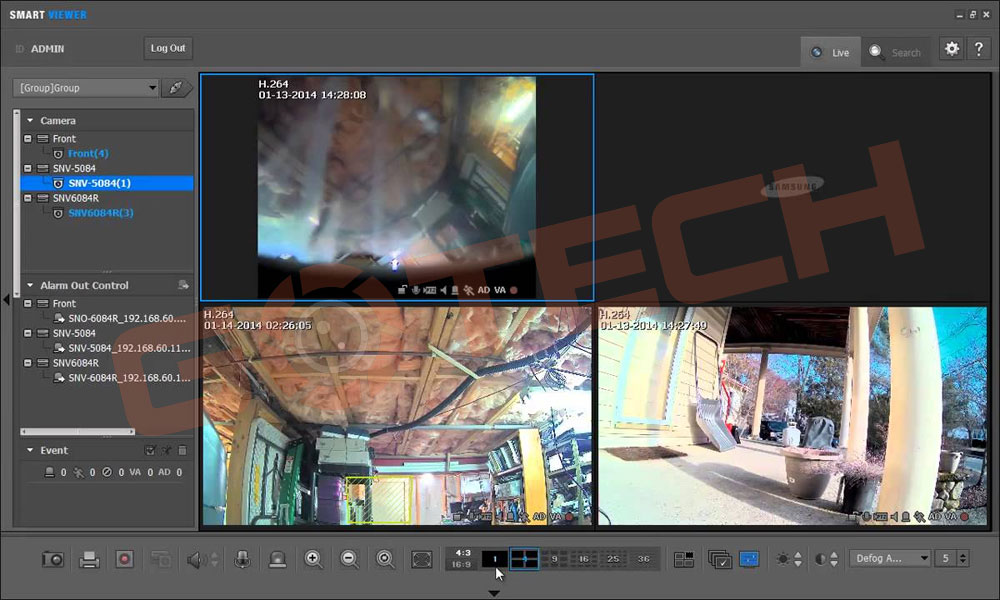
Task: Select the 4:3 aspect ratio option
Action: (x=462, y=552)
